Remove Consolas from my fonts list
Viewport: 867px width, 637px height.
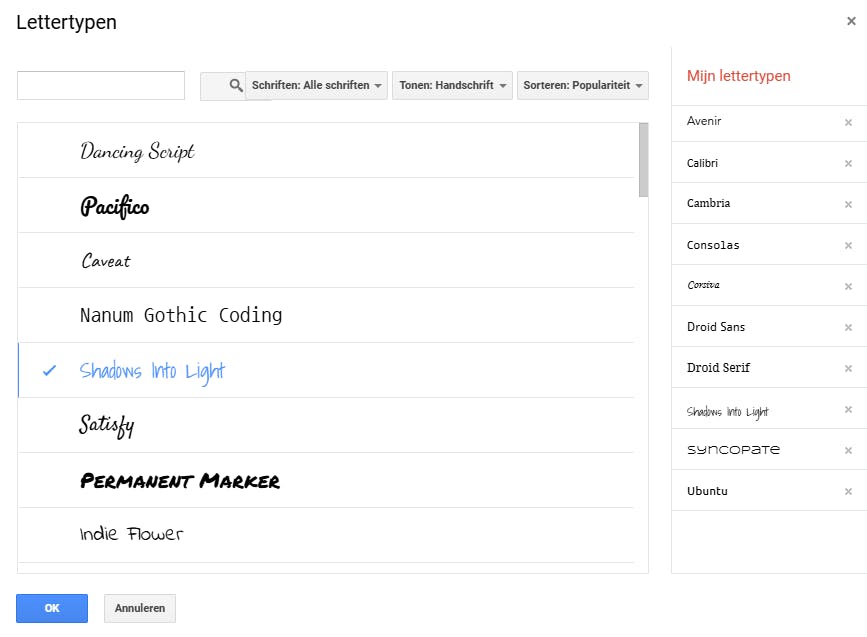pos(848,246)
